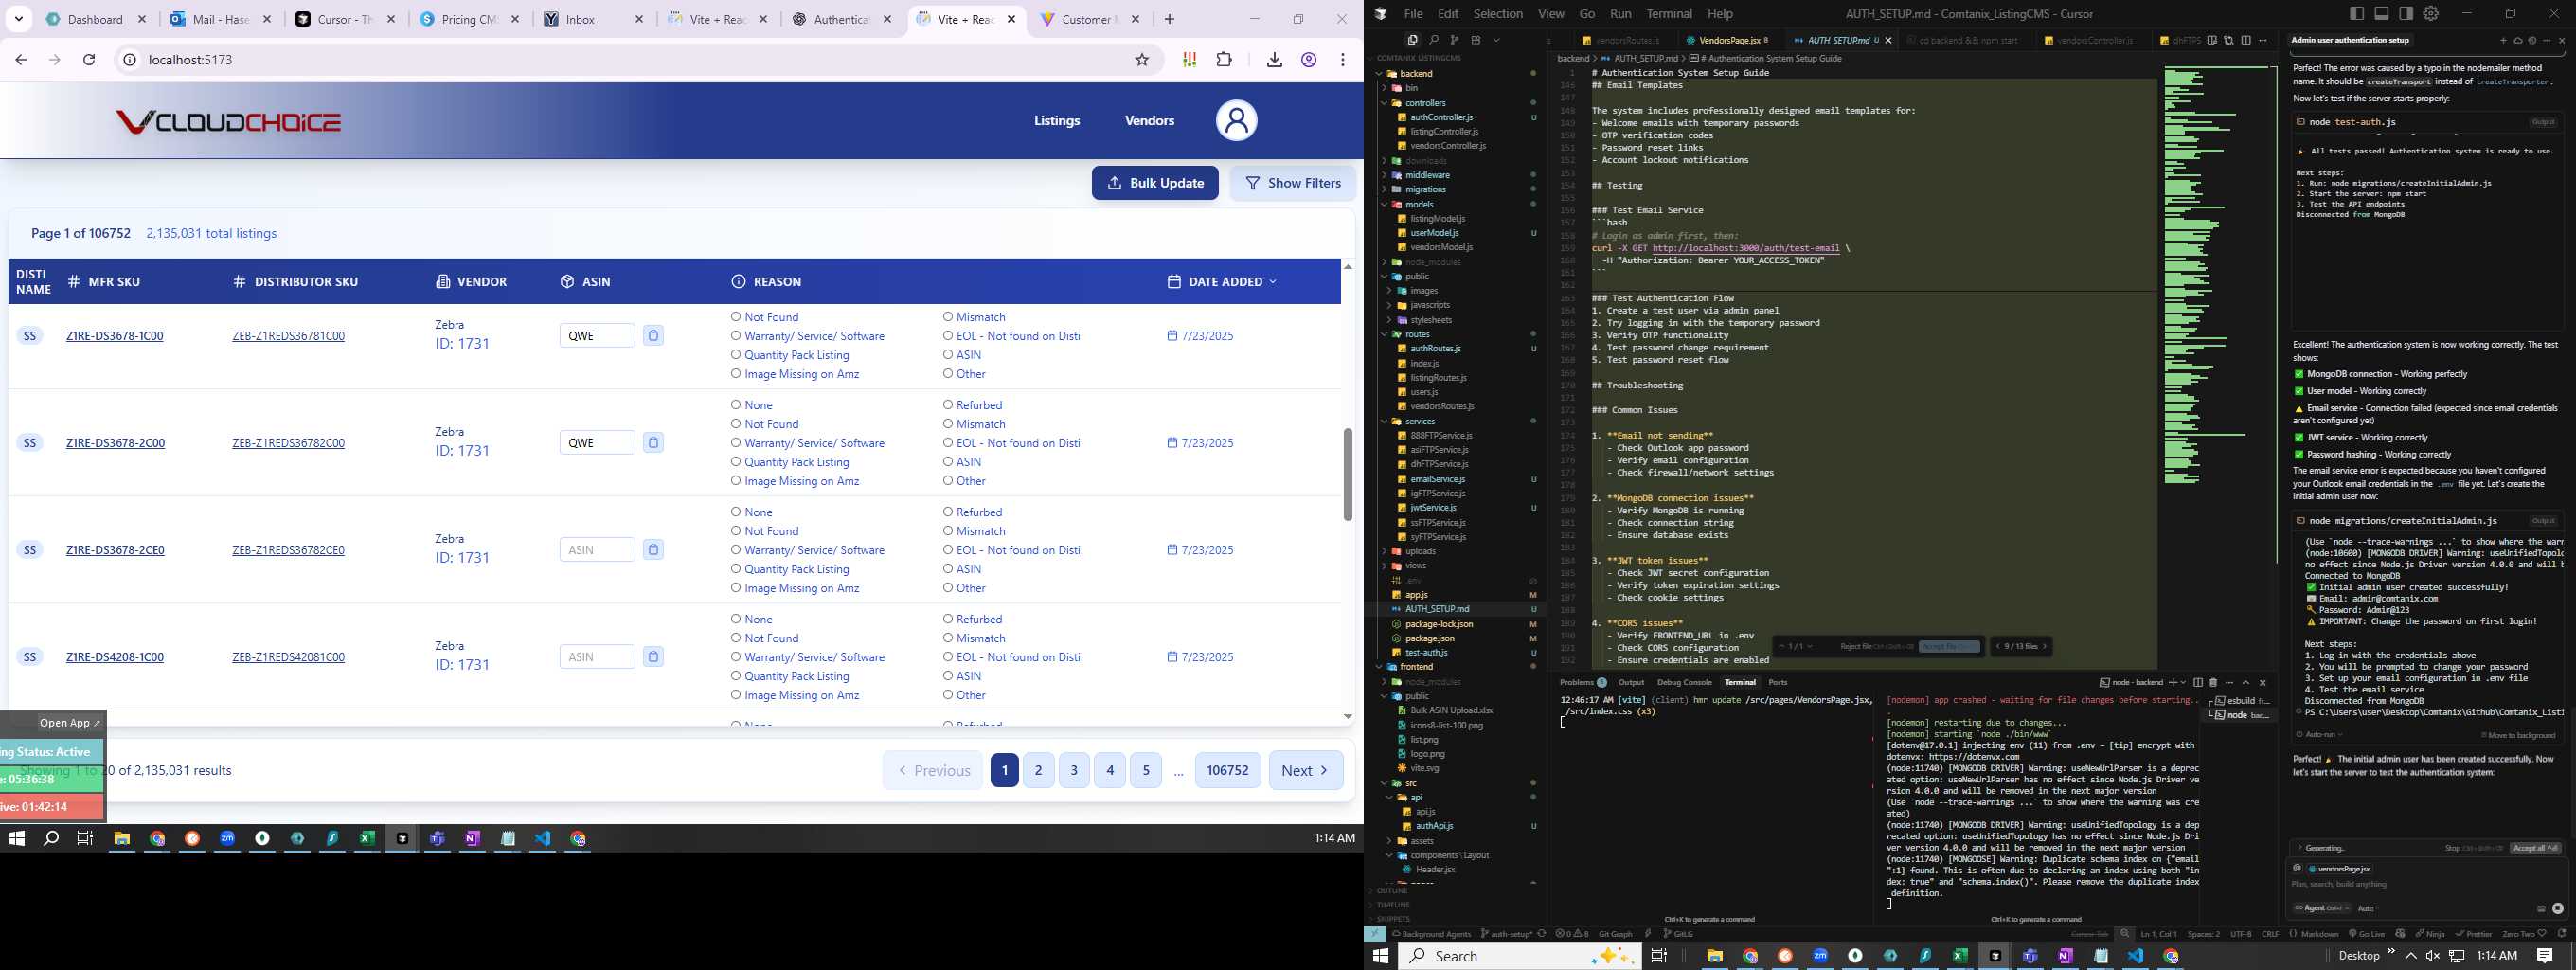The width and height of the screenshot is (2576, 970).
Task: Maximize terminal panel with chevron-up icon
Action: click(2245, 682)
